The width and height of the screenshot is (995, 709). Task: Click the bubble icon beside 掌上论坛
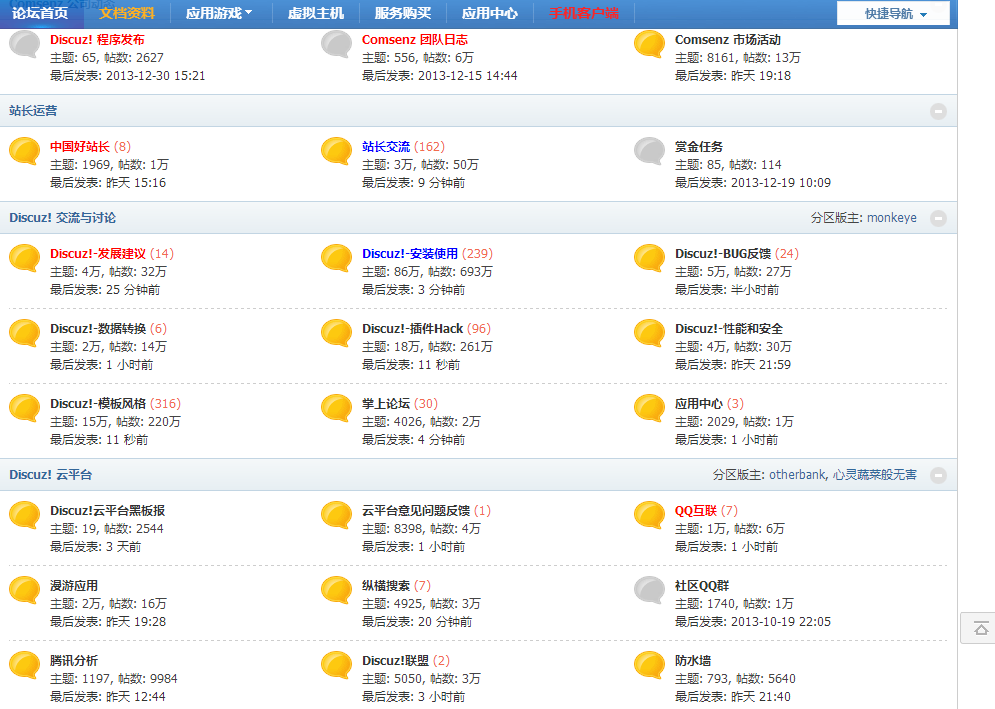point(336,409)
